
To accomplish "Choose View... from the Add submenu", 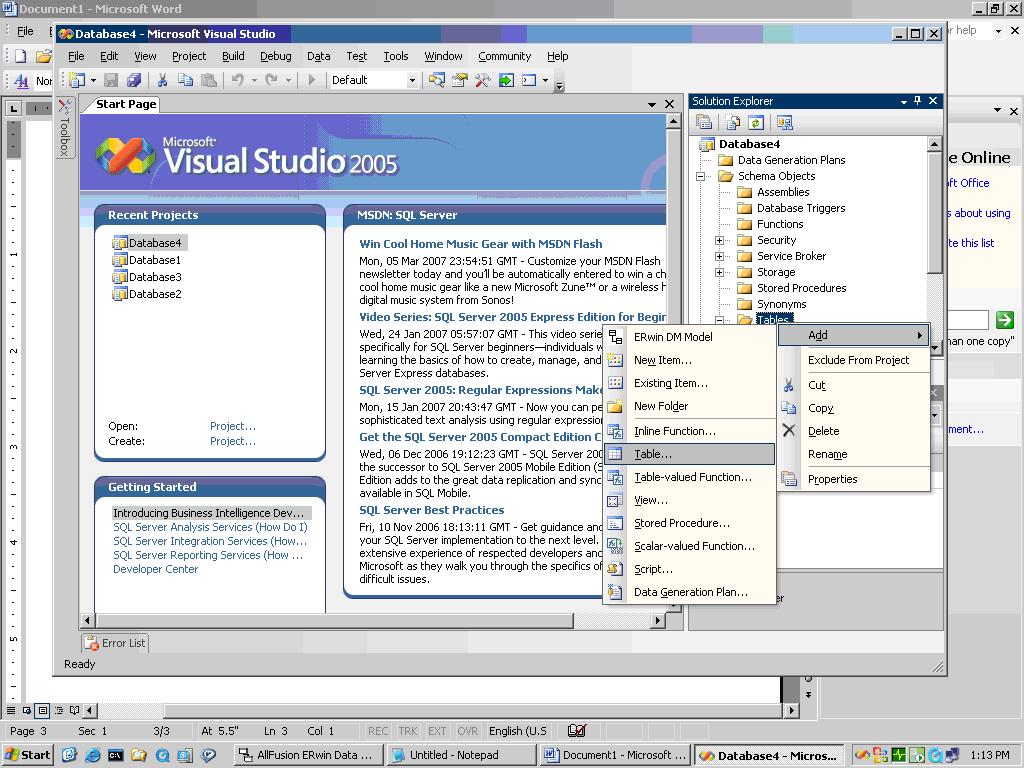I will click(x=690, y=500).
